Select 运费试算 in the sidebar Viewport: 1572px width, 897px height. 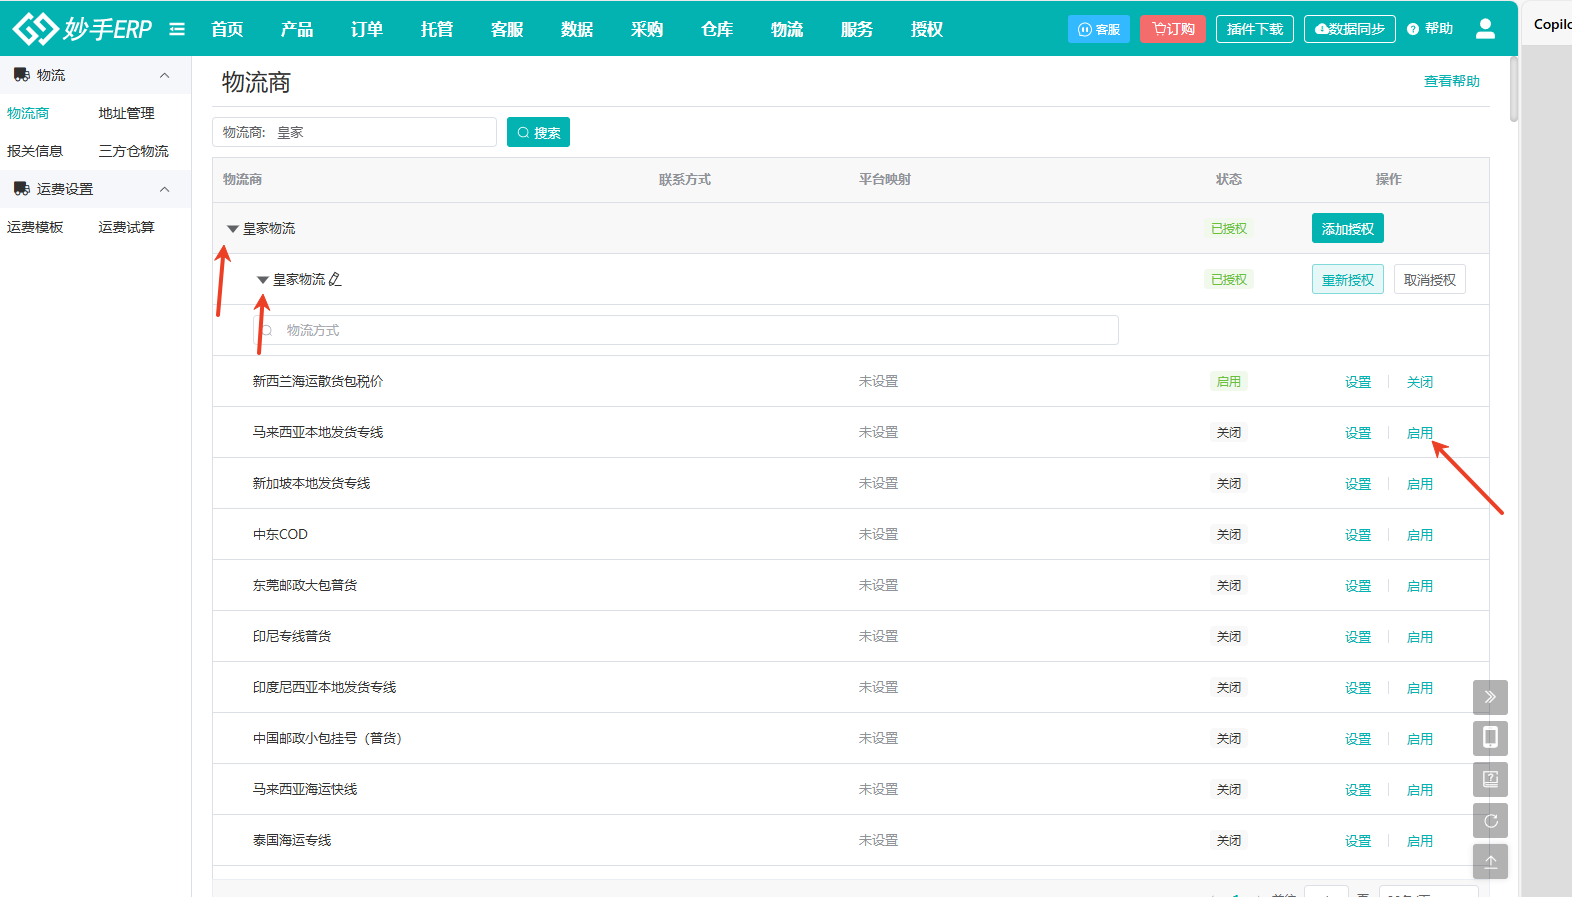click(126, 227)
